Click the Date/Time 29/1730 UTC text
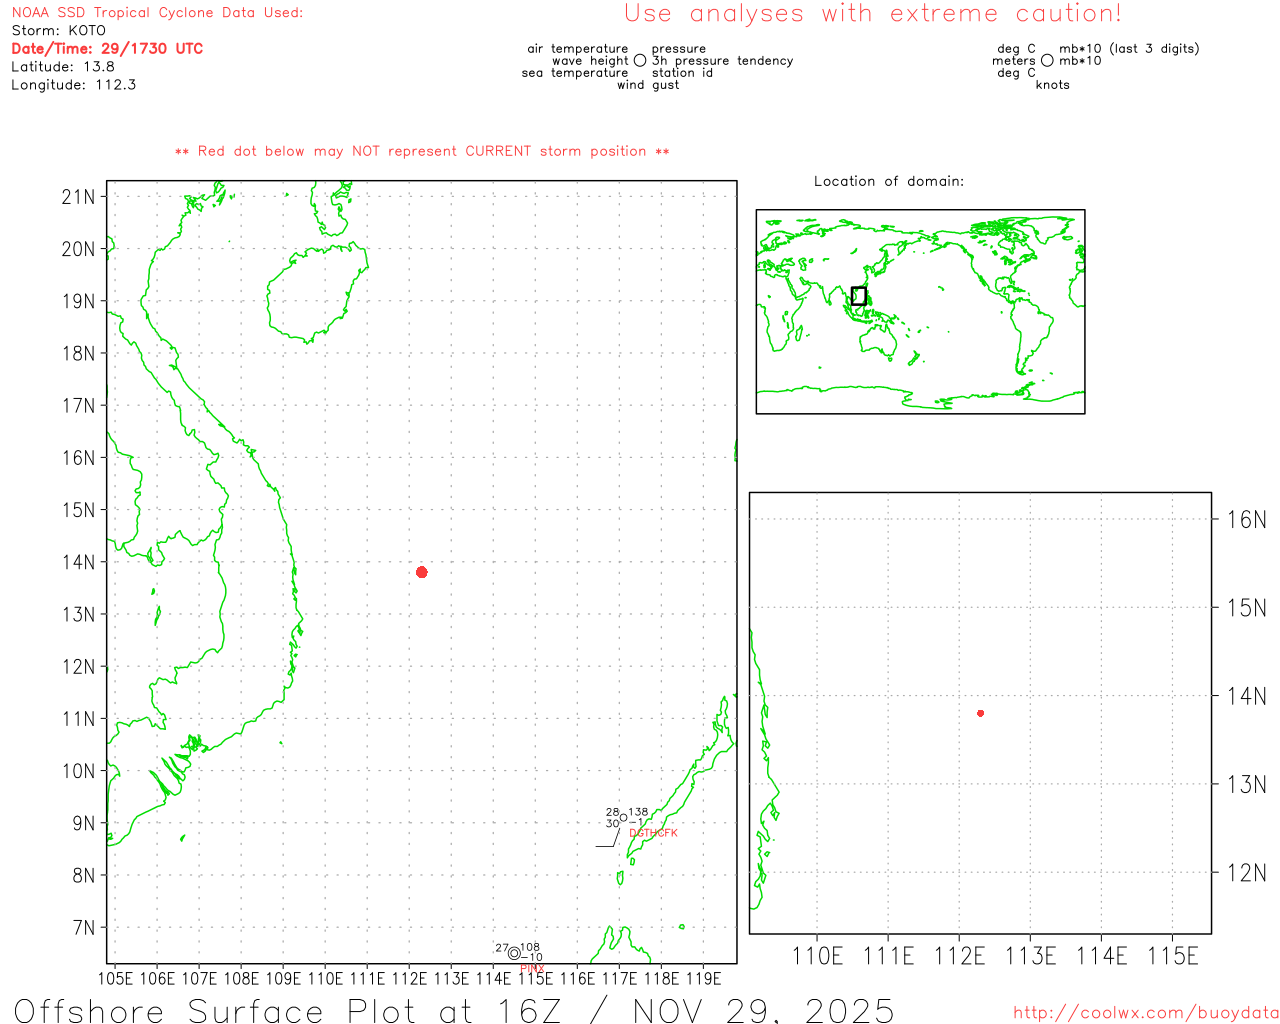Screen dimensions: 1280x1024 107,49
